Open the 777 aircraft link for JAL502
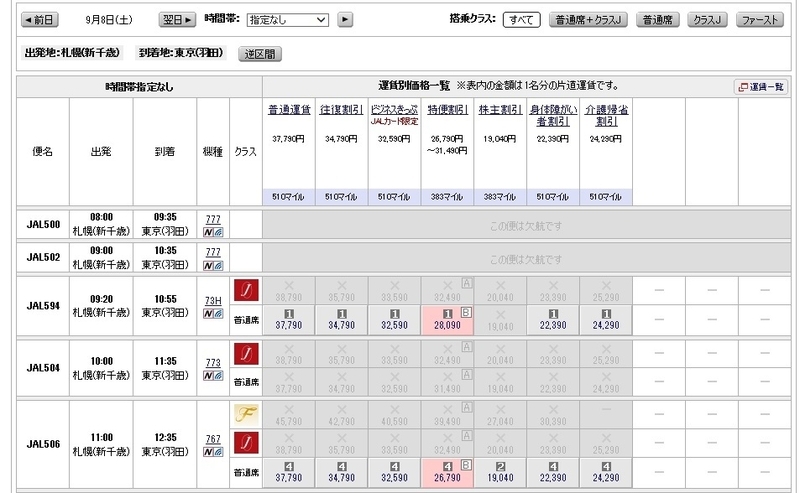The width and height of the screenshot is (800, 493). (213, 252)
